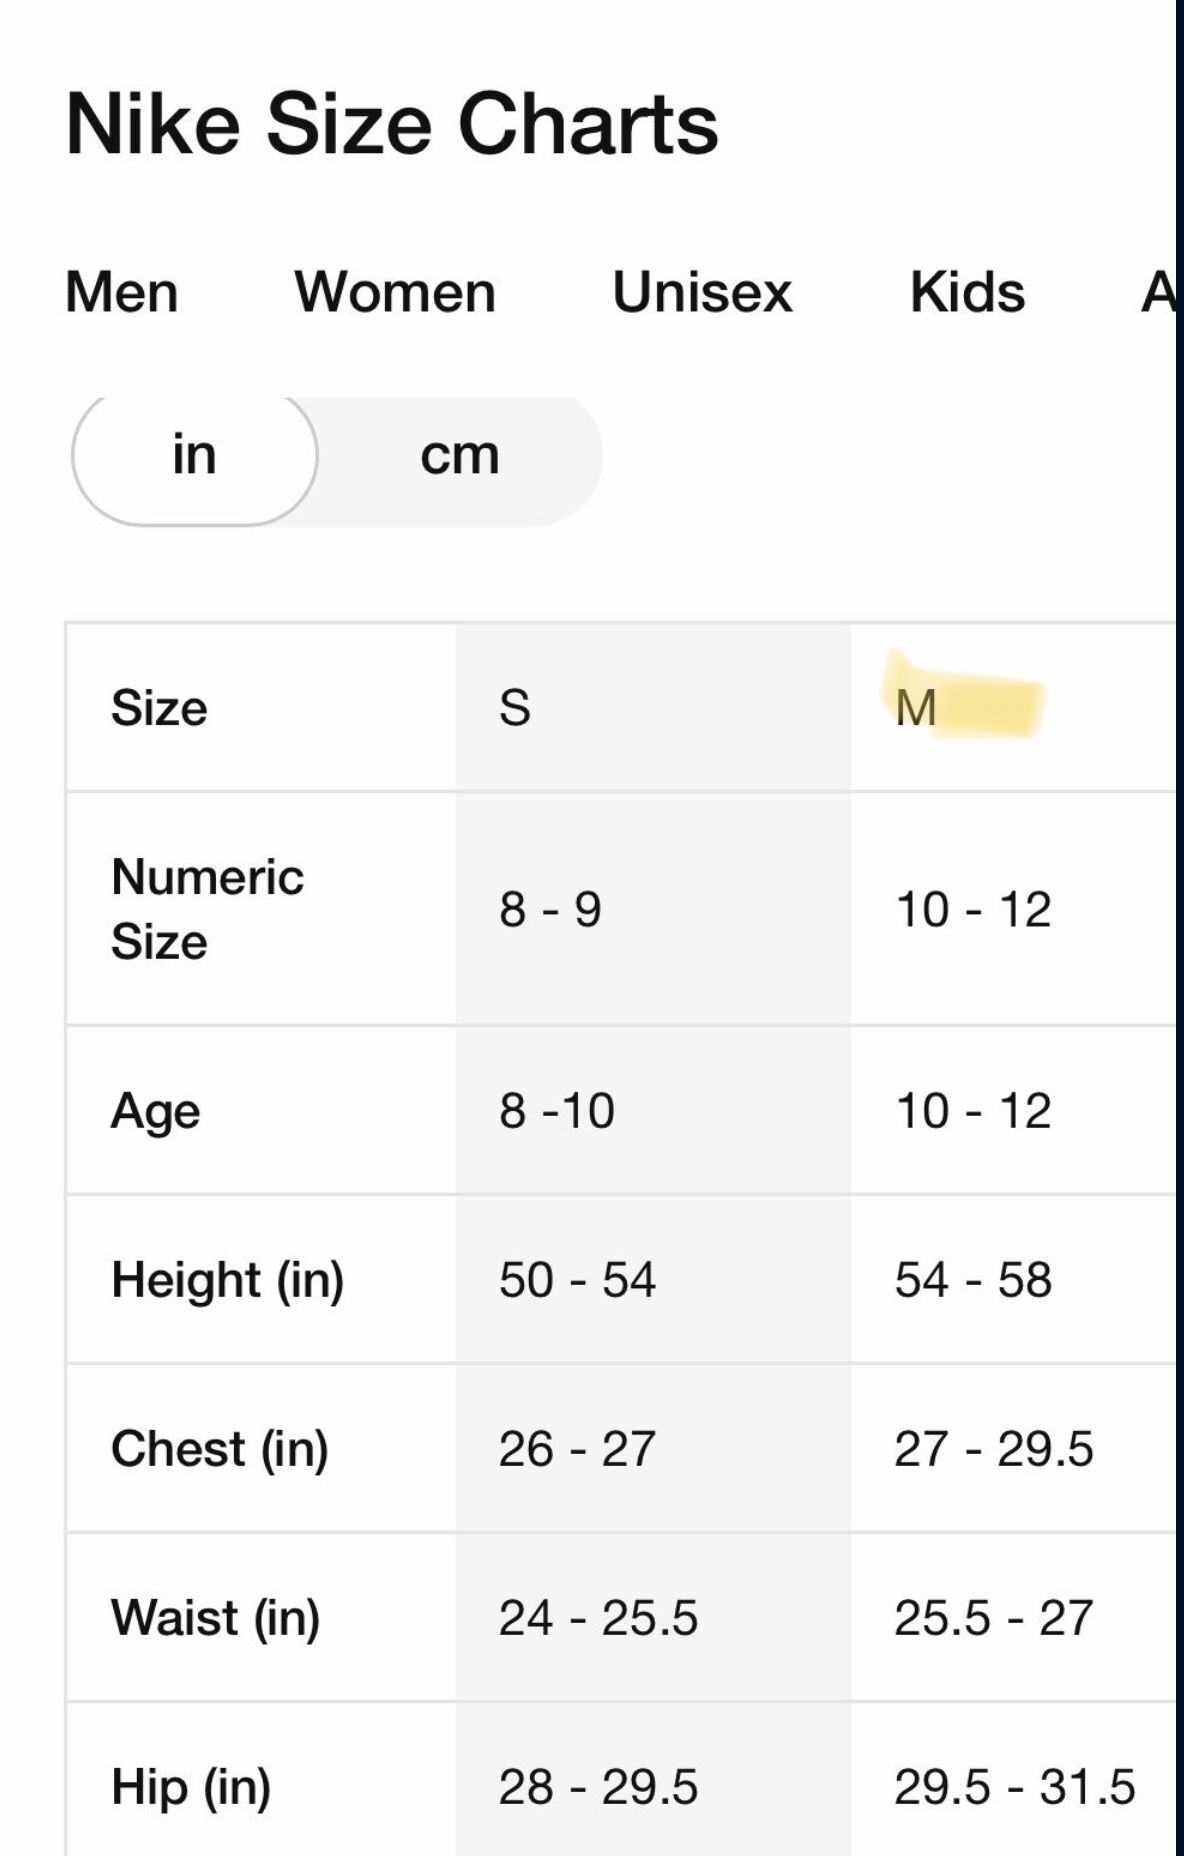Select the Age row label
Image resolution: width=1184 pixels, height=1856 pixels.
pyautogui.click(x=156, y=1111)
